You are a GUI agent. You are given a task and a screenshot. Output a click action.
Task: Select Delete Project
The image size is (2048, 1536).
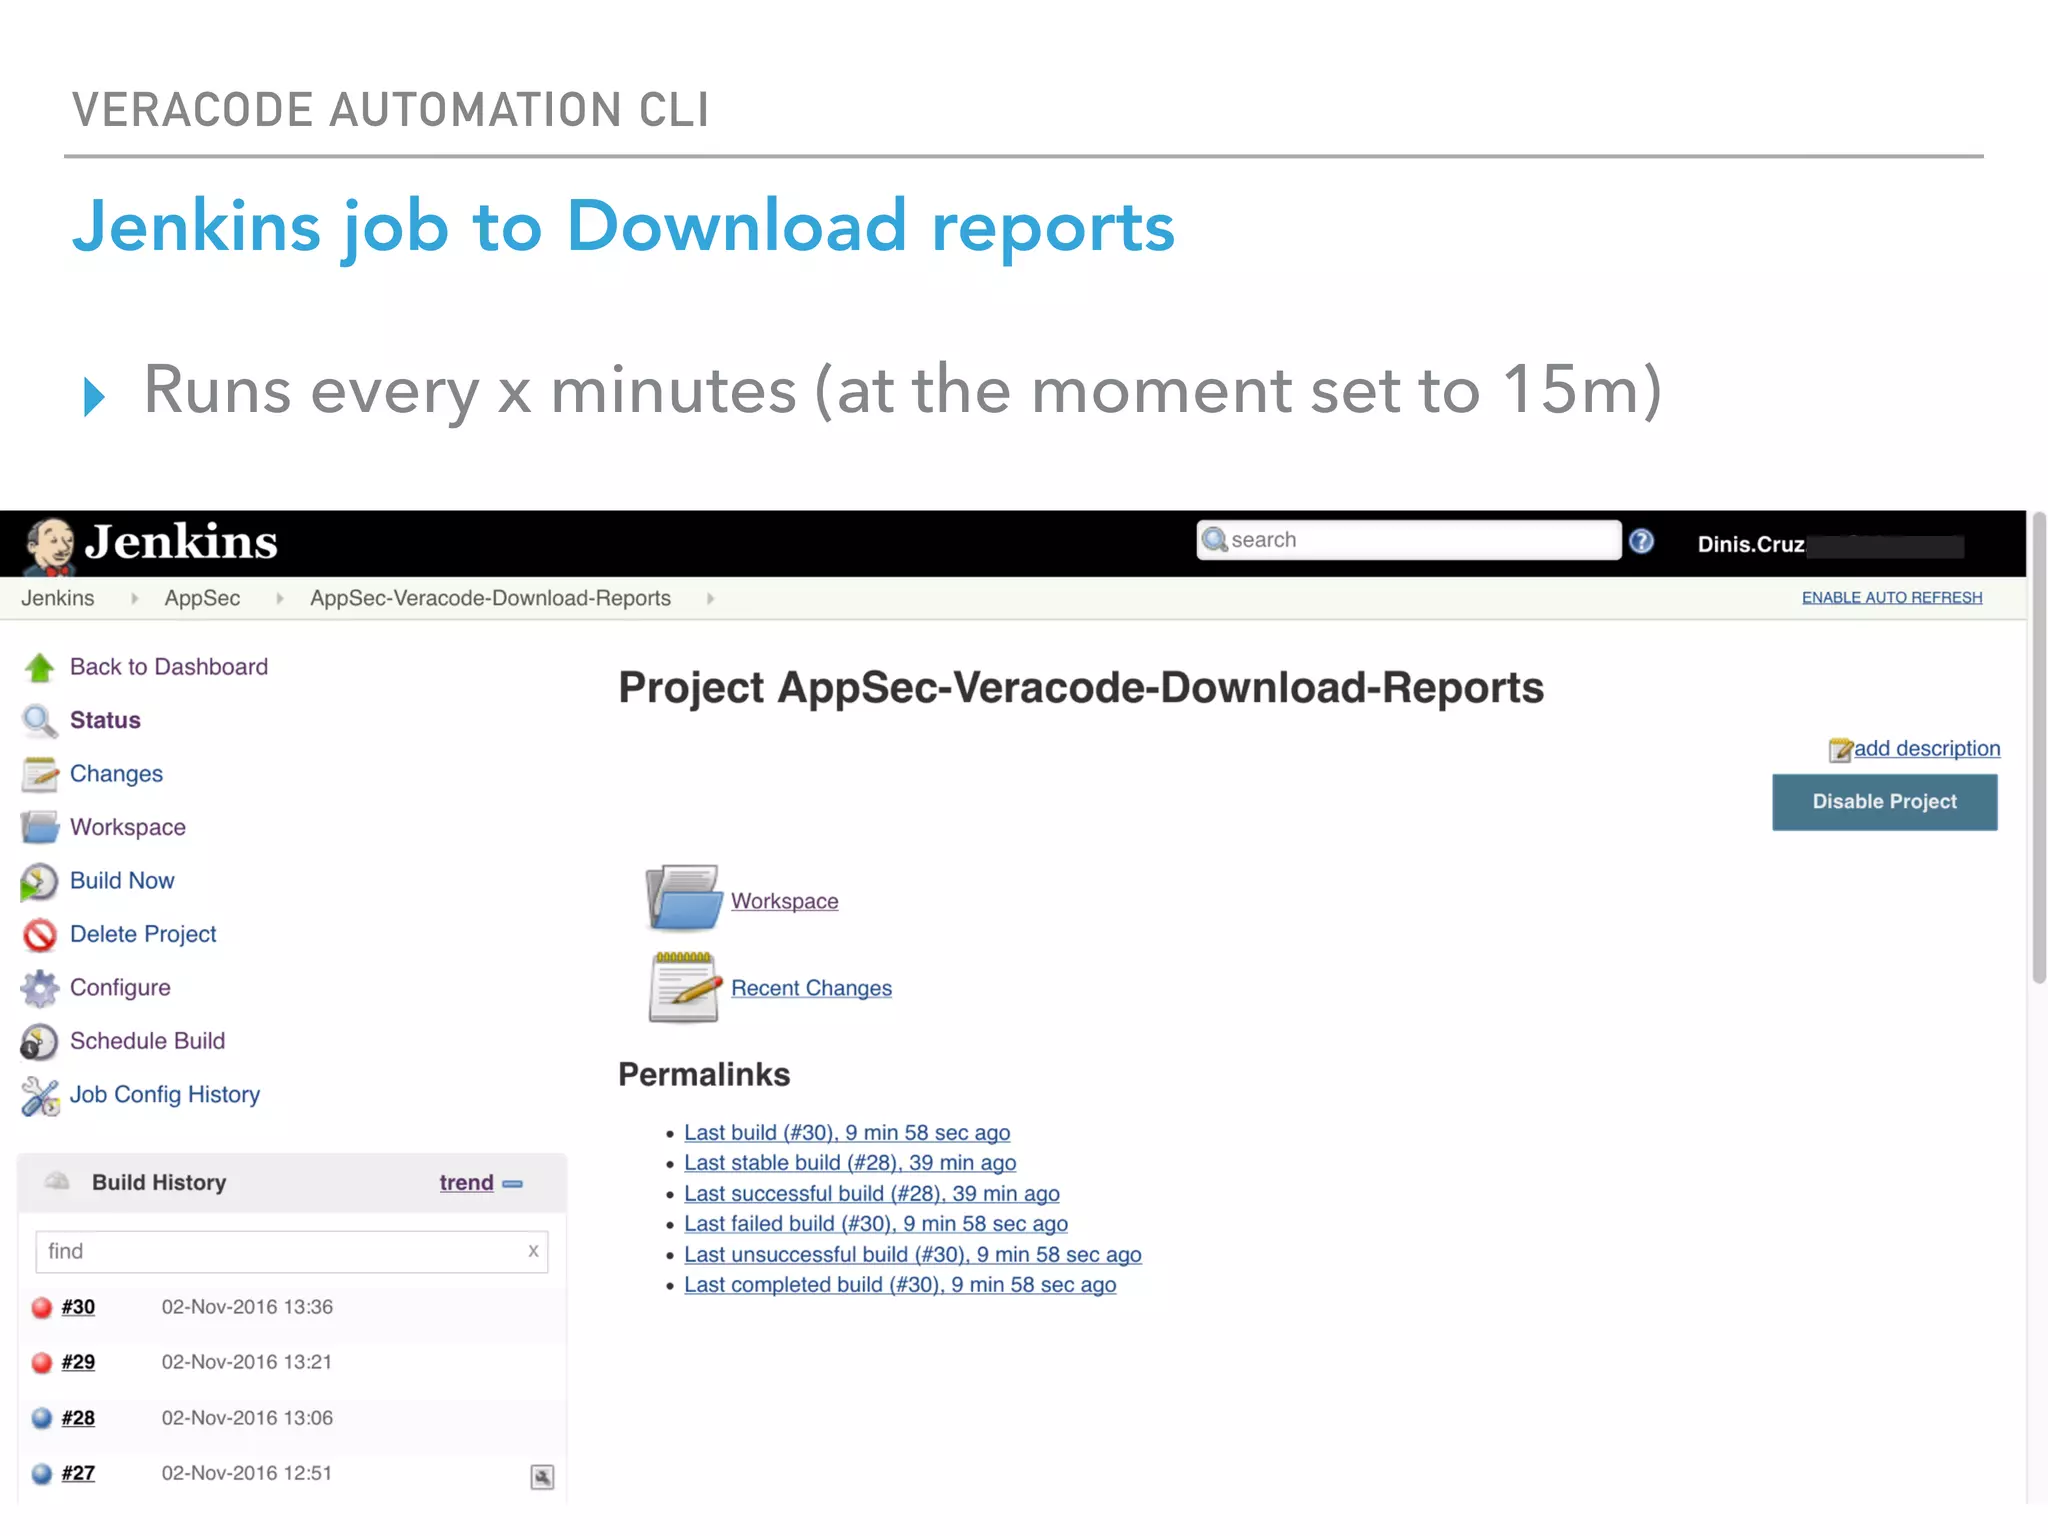[x=143, y=934]
